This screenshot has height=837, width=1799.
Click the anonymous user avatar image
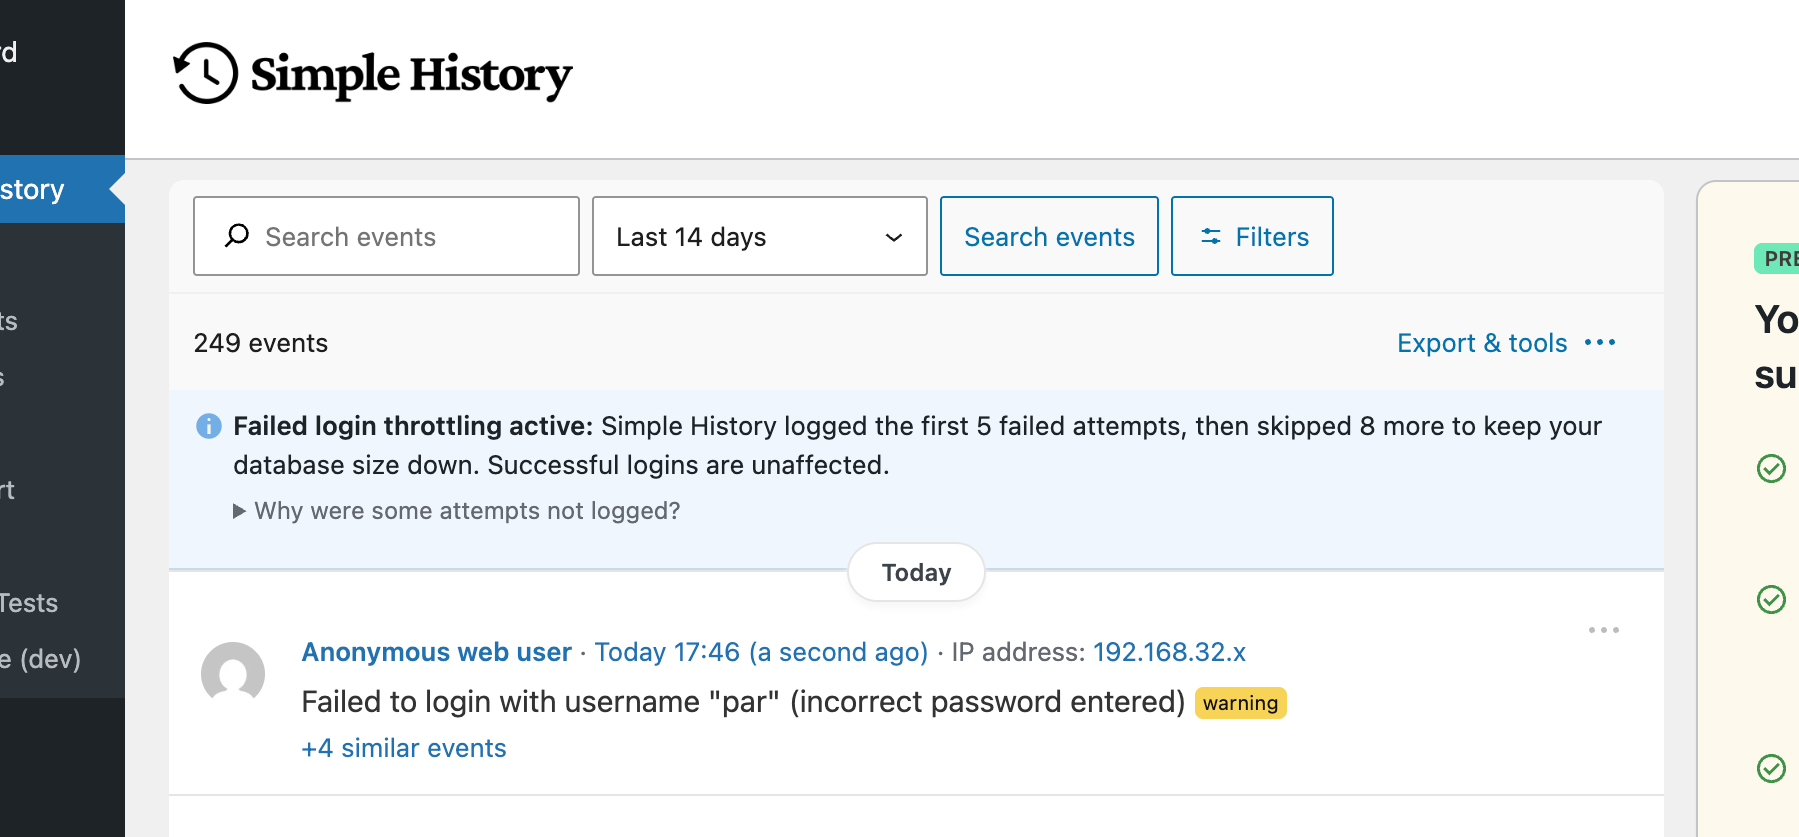(x=233, y=674)
